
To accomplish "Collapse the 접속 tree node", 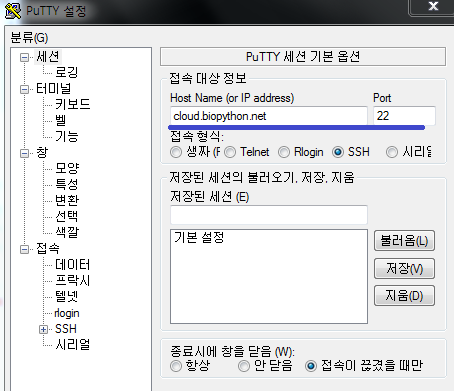I will 24,249.
